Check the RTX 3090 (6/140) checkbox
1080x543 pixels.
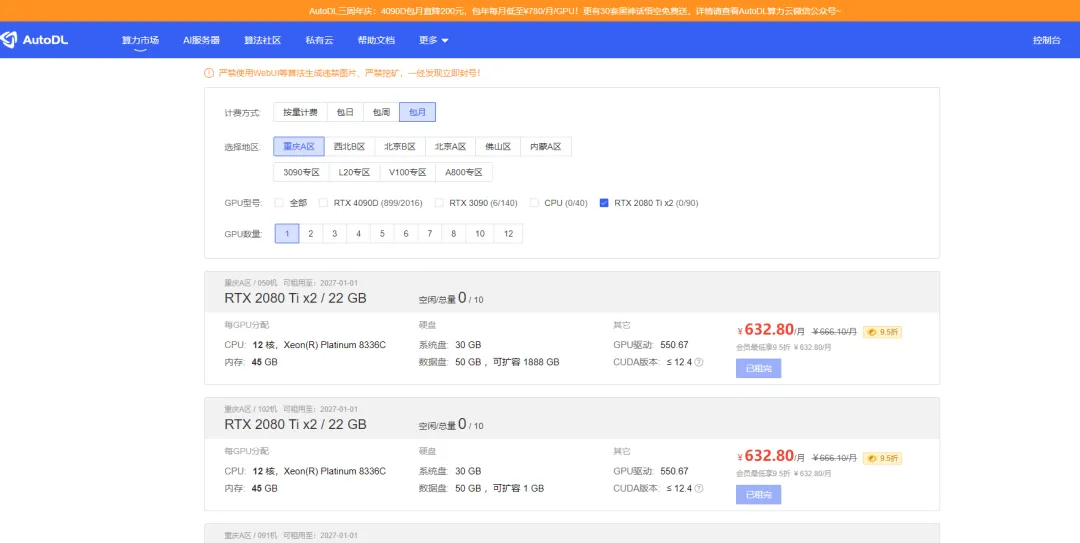[439, 203]
